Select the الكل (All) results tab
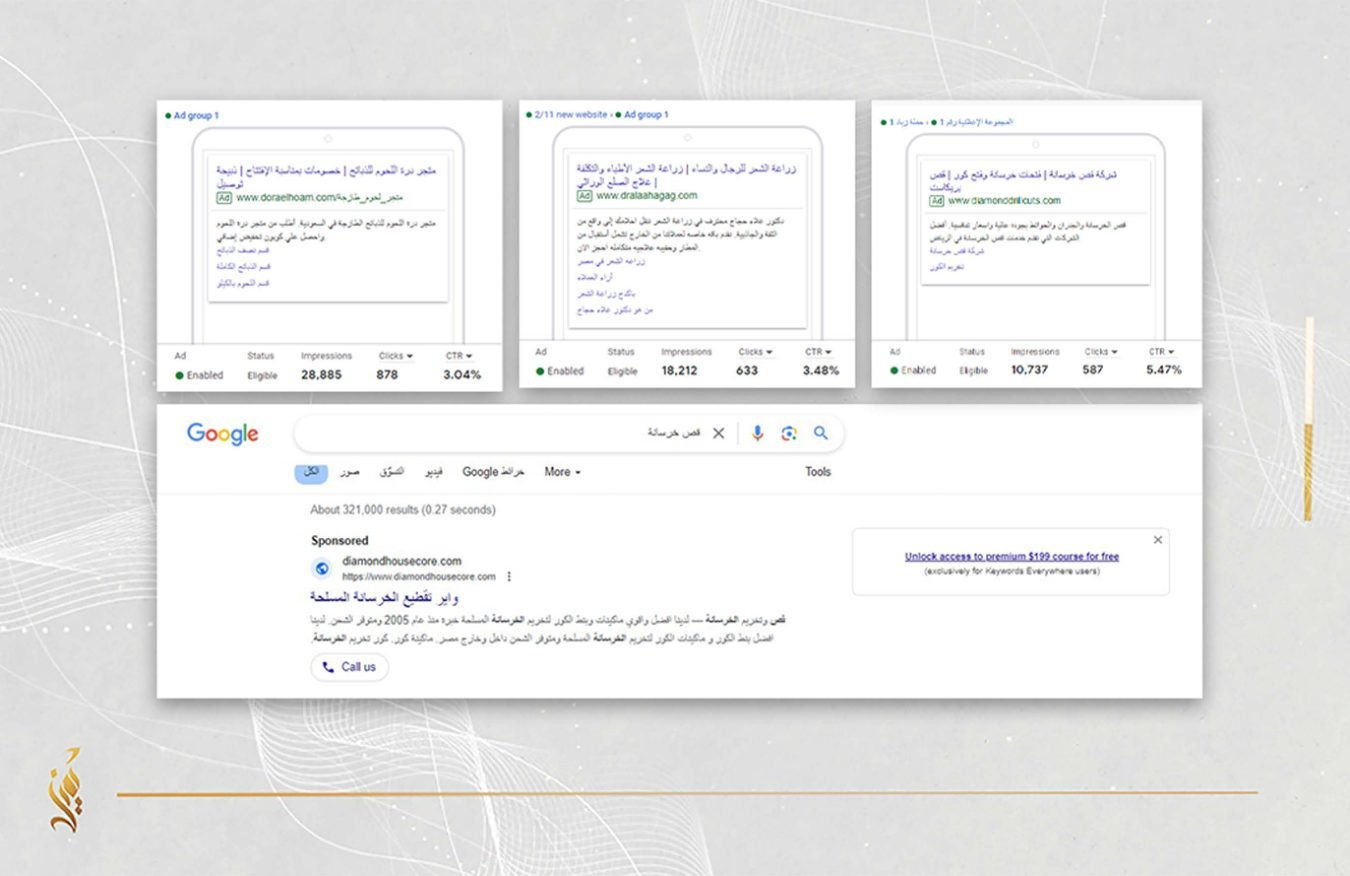 (x=311, y=472)
